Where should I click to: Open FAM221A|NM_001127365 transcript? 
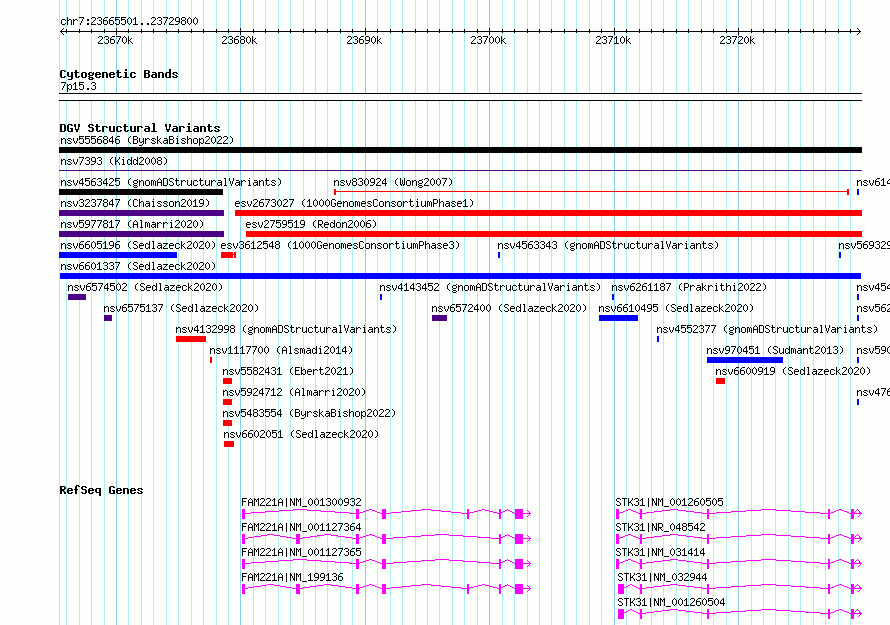pyautogui.click(x=301, y=552)
